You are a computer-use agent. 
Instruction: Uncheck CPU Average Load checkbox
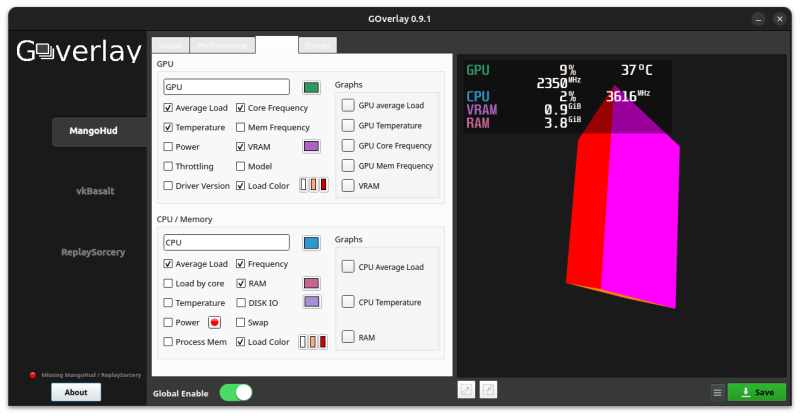coord(168,264)
